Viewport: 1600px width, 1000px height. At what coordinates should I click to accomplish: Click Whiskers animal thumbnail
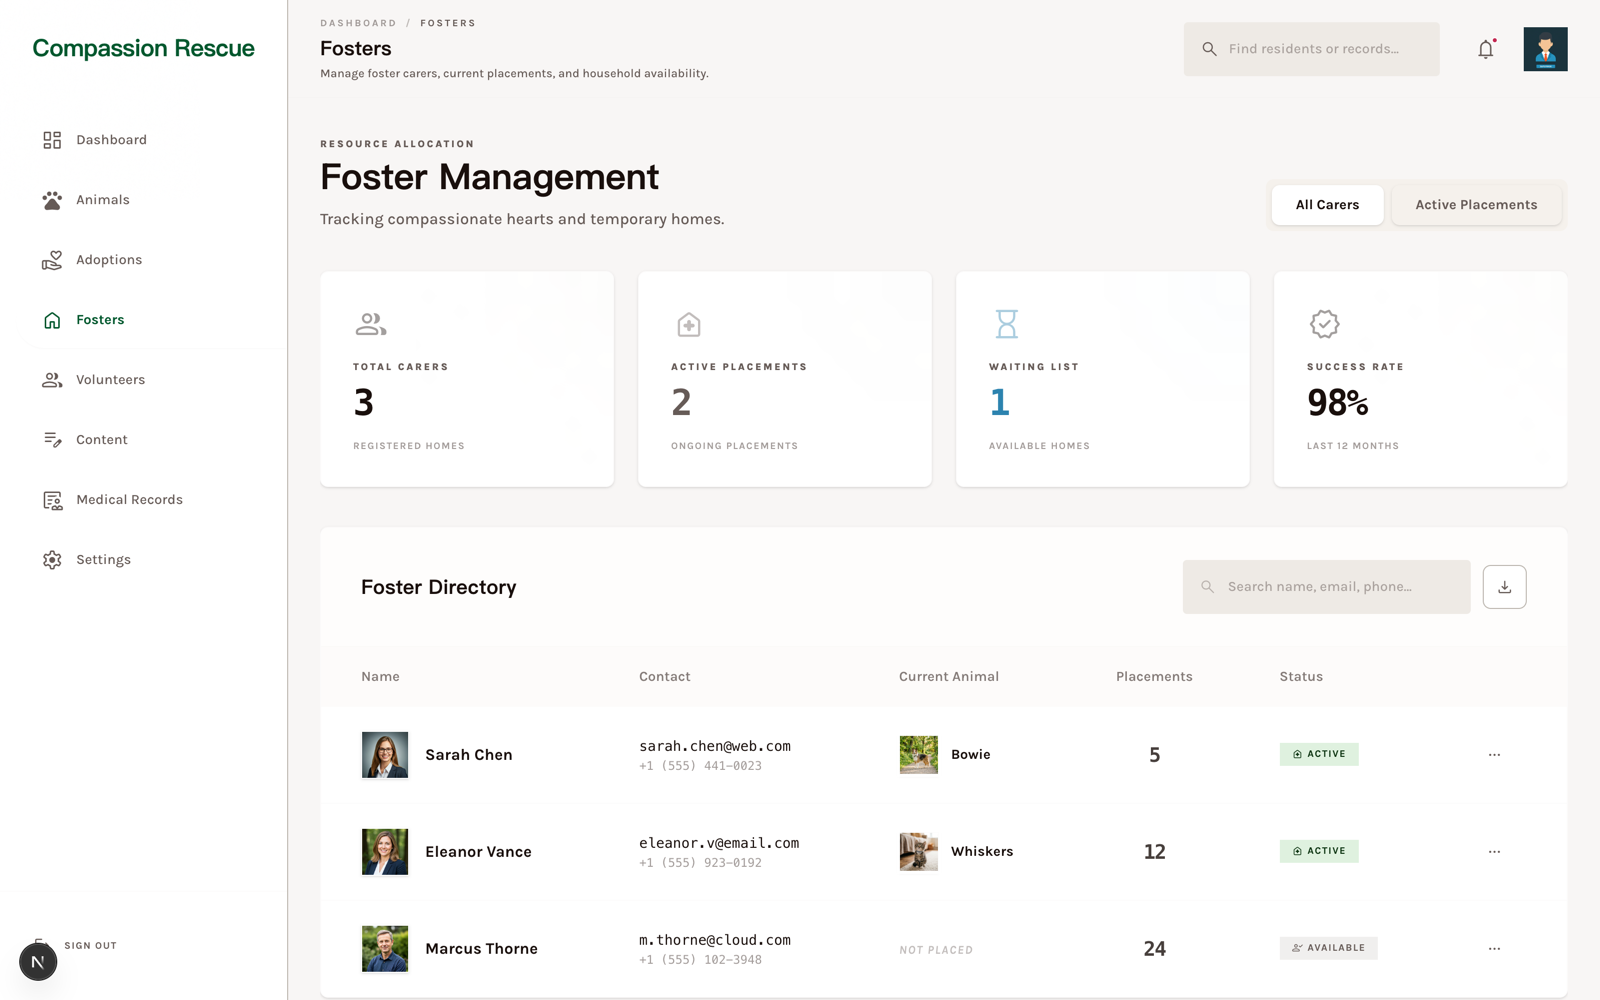click(918, 852)
